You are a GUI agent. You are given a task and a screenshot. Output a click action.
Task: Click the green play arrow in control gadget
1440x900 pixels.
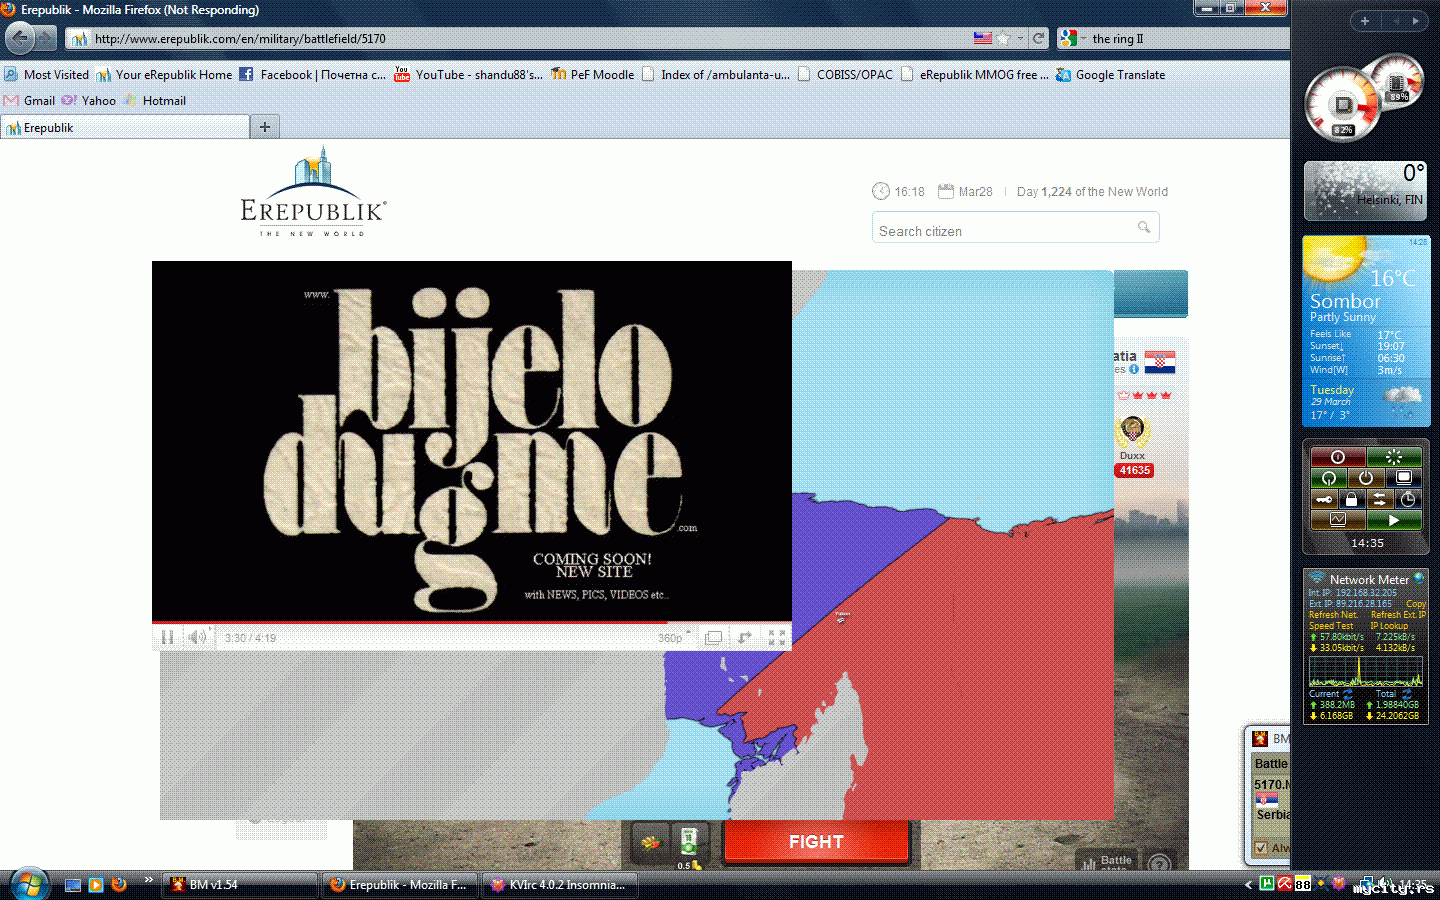click(x=1394, y=520)
